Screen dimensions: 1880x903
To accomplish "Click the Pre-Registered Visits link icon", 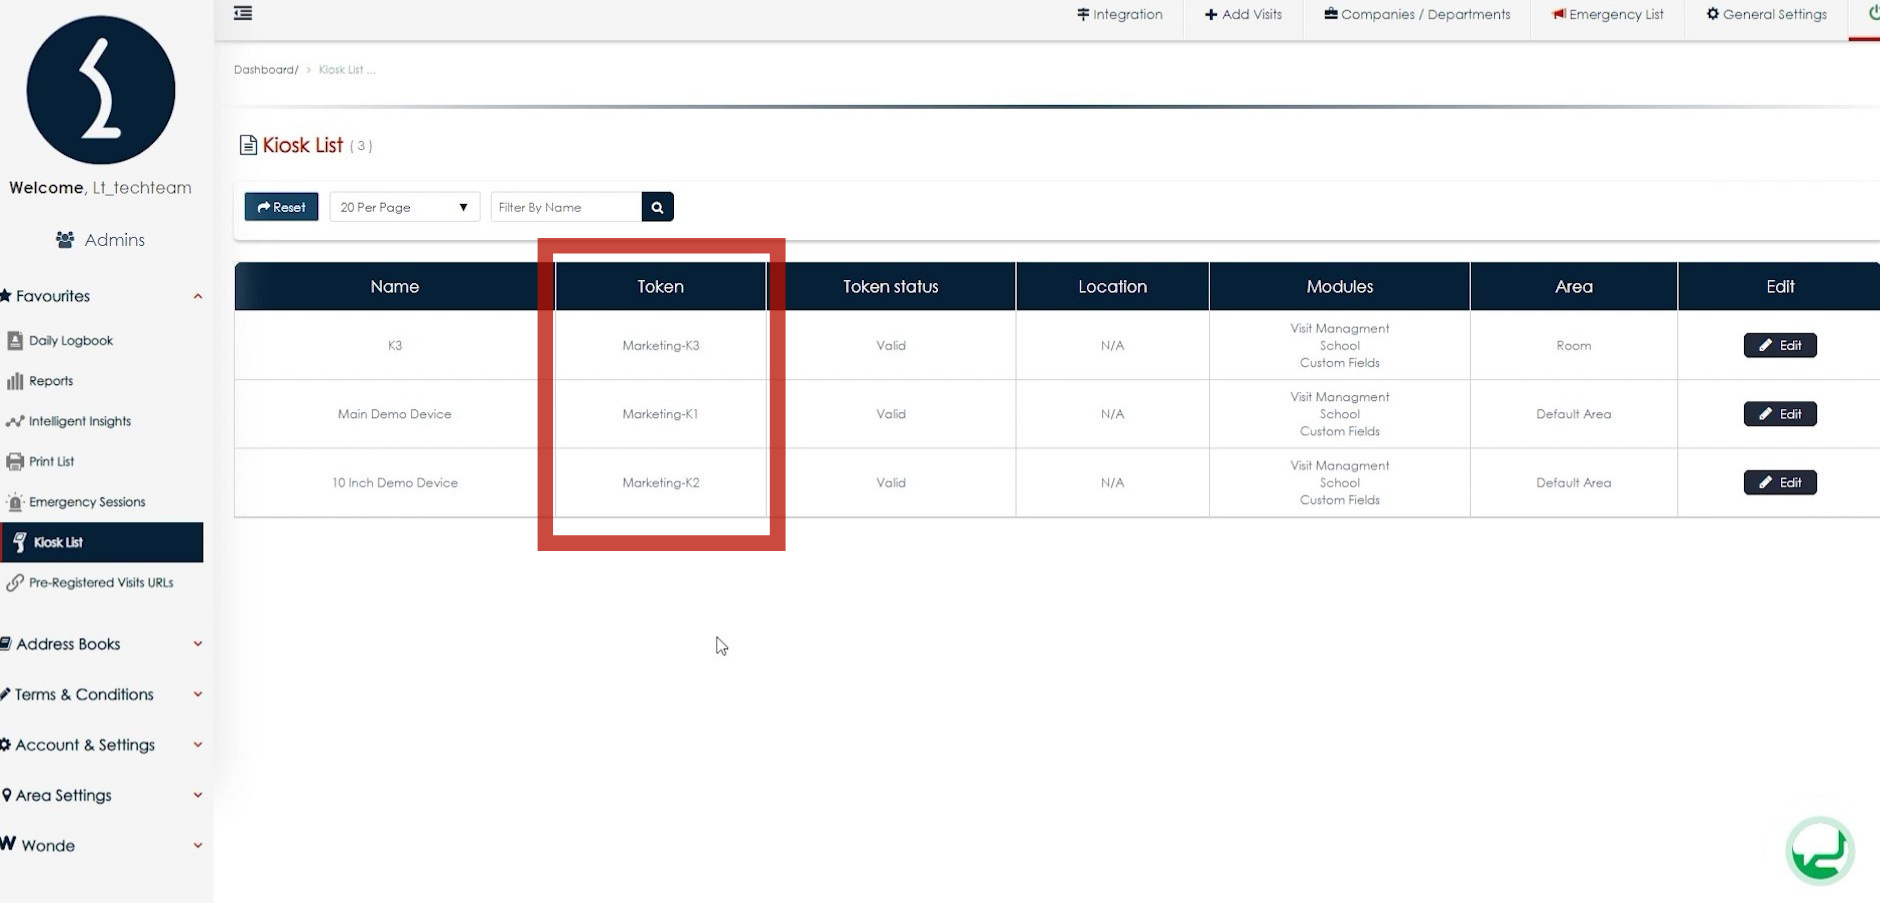I will [15, 582].
